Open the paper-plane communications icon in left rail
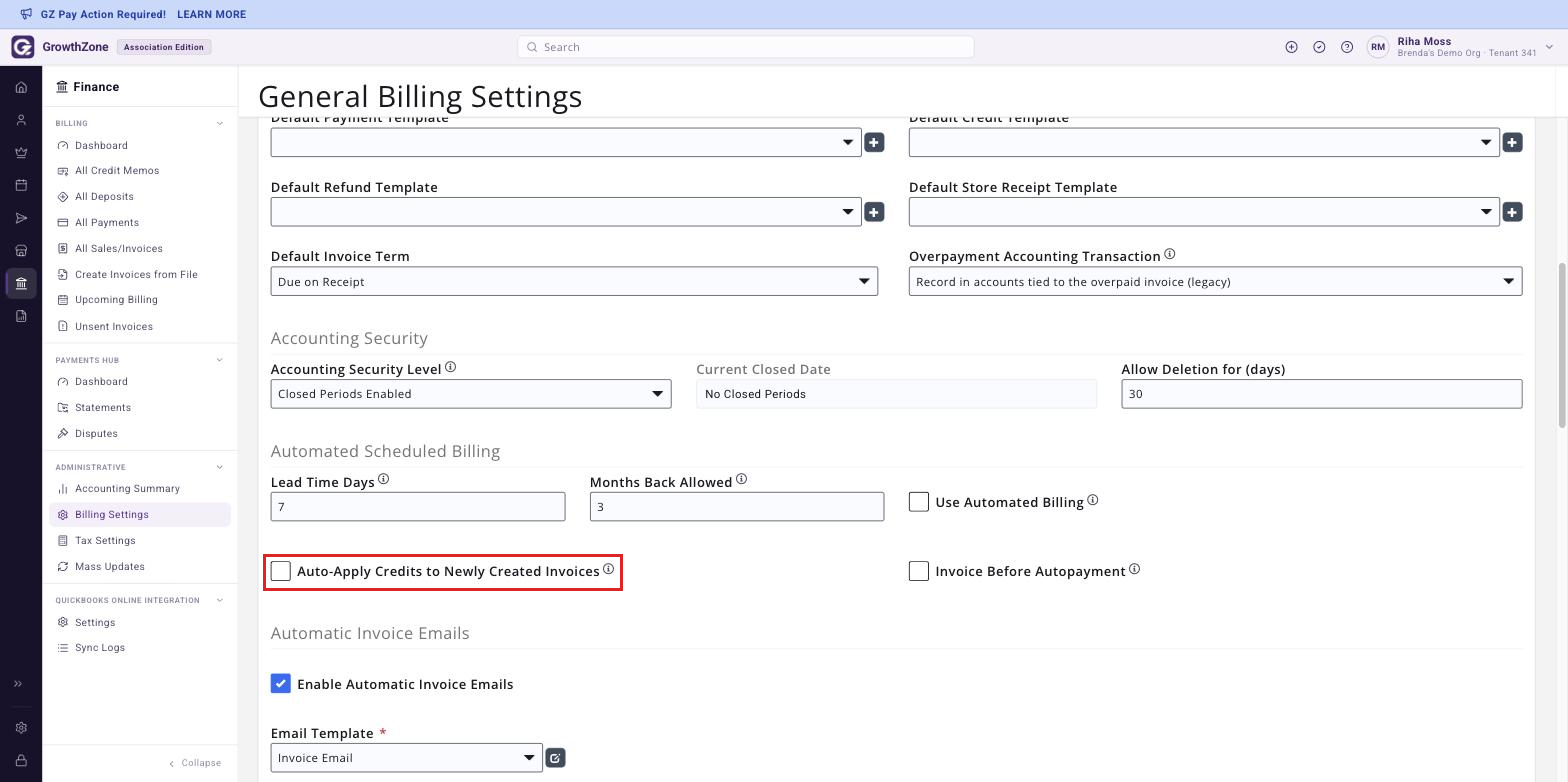 tap(21, 218)
